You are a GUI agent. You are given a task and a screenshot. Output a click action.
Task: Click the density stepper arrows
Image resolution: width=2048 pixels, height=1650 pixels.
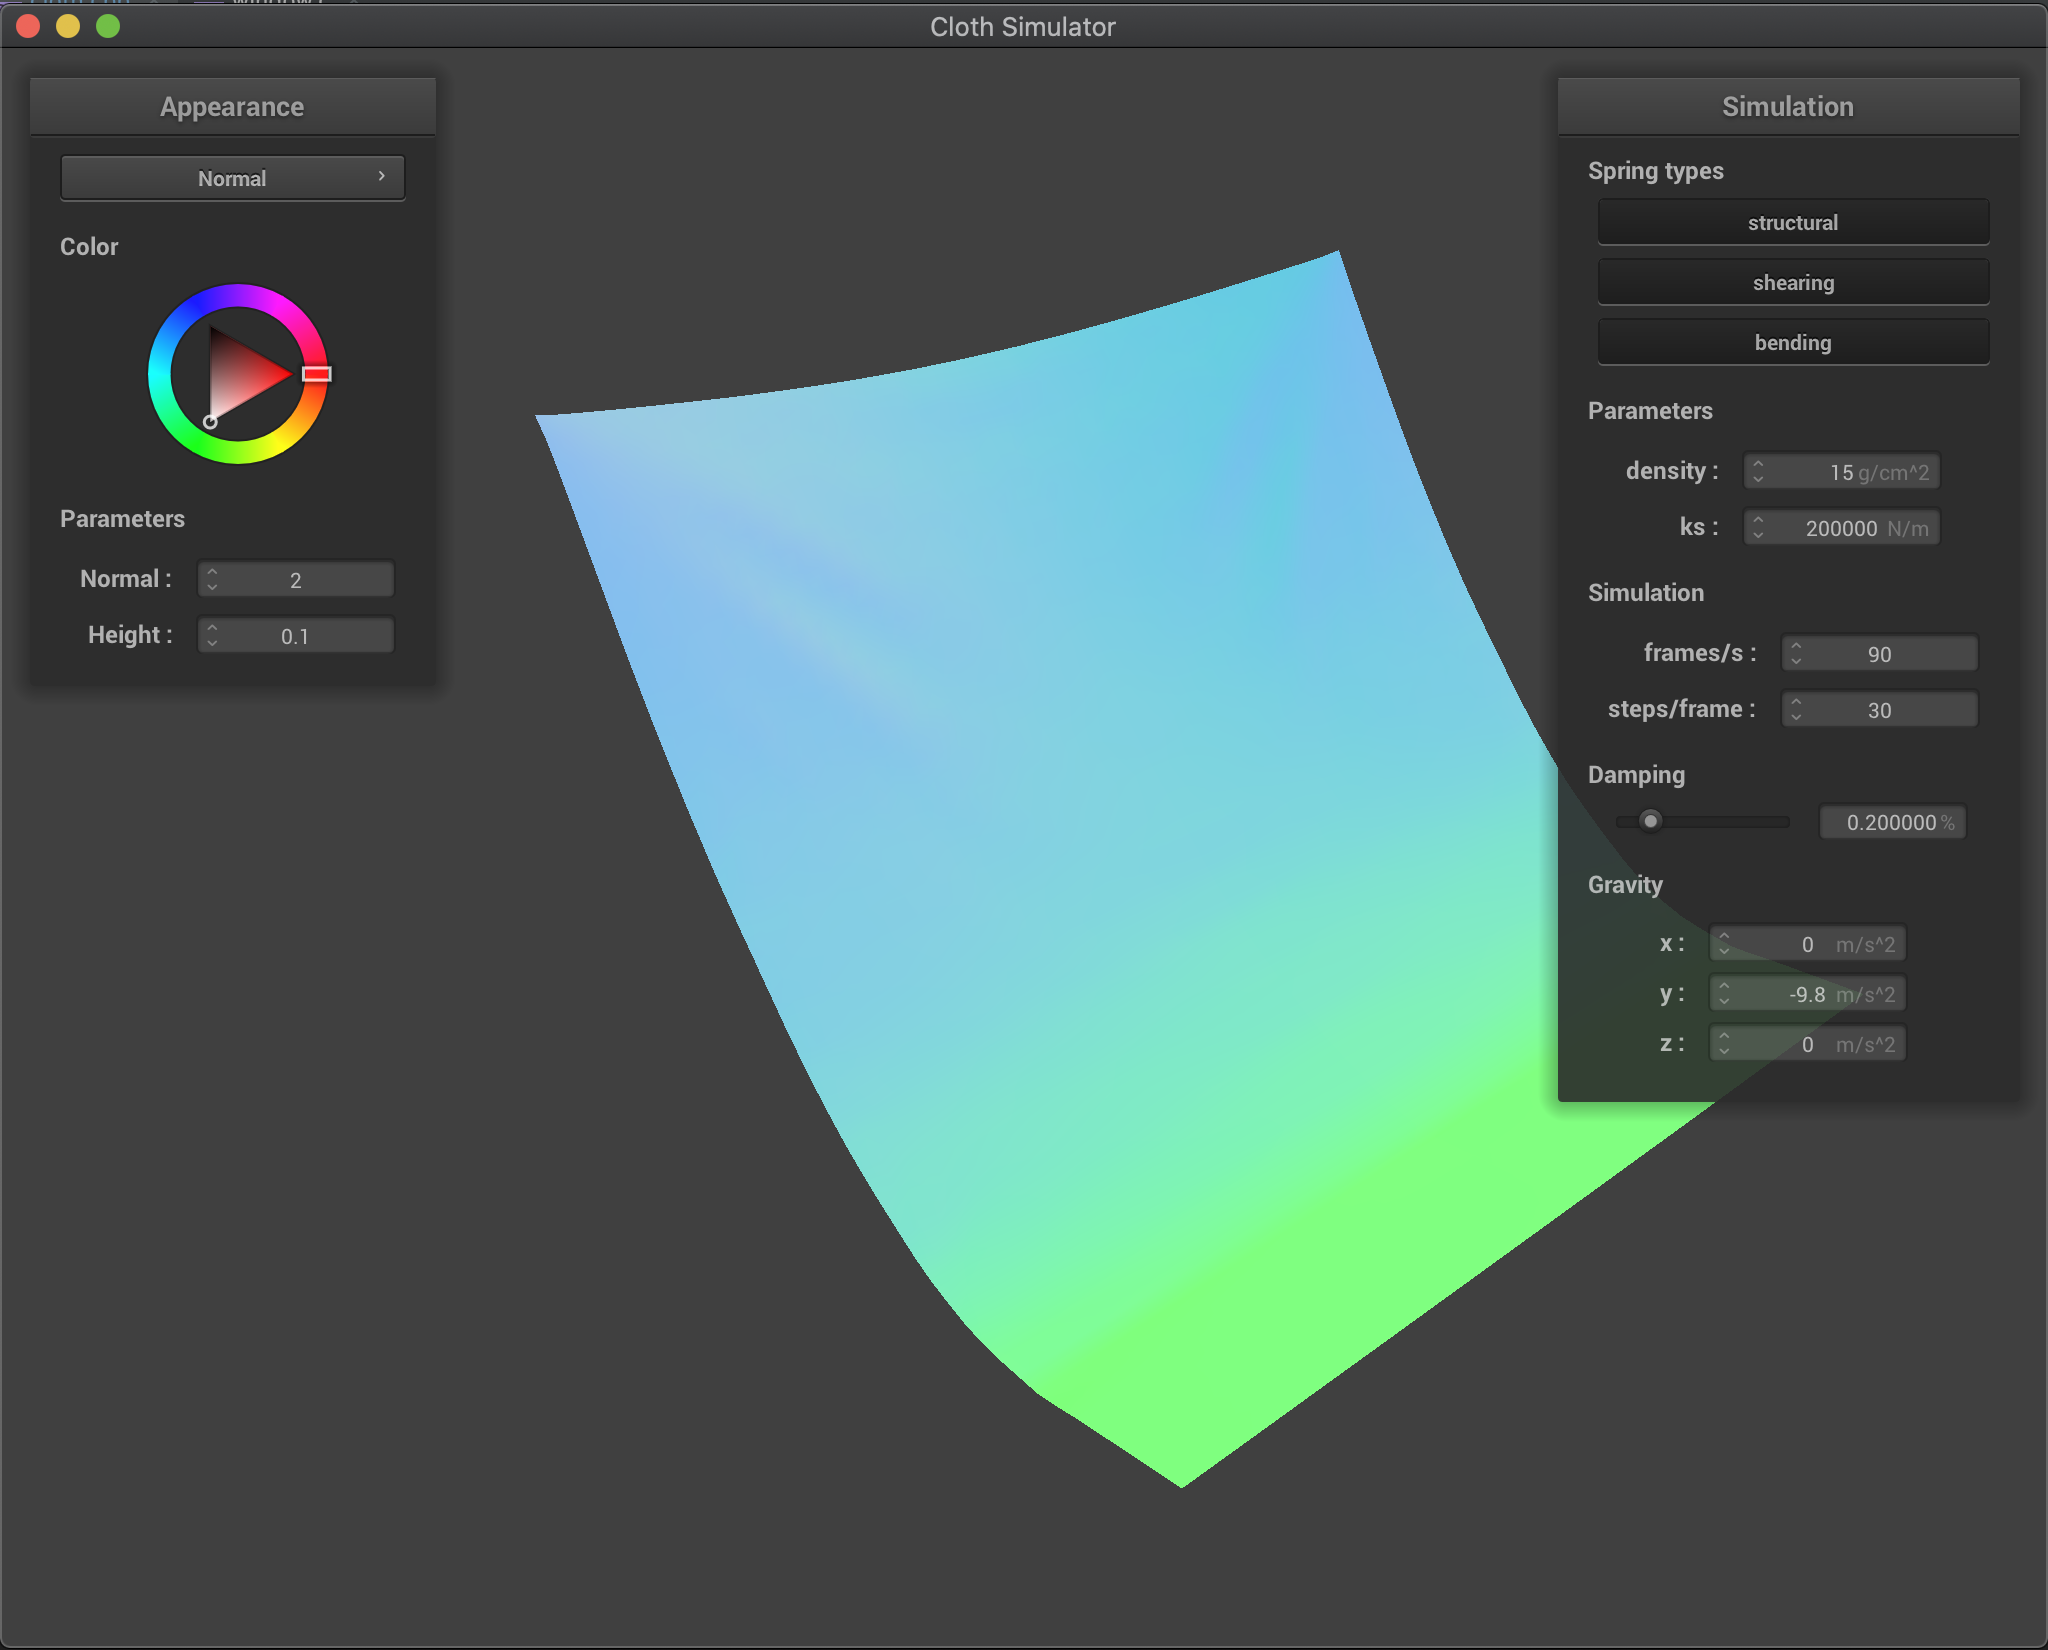pyautogui.click(x=1758, y=471)
